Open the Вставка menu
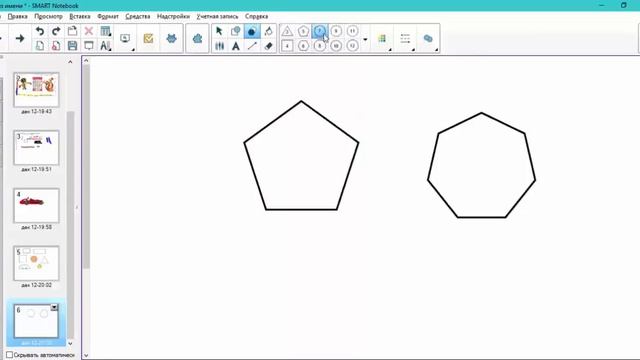 click(x=80, y=16)
